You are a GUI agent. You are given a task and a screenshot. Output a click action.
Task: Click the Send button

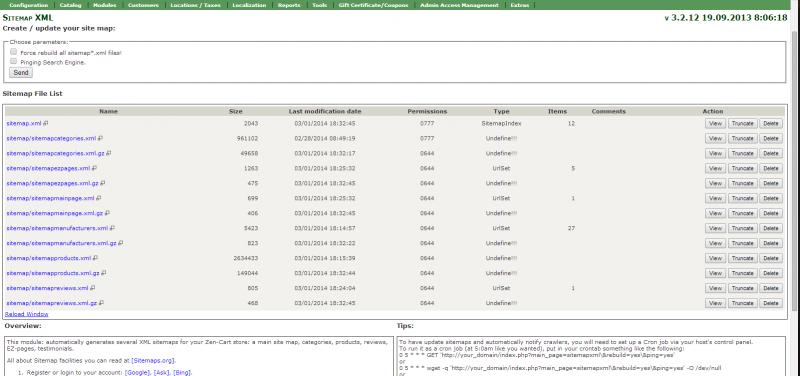[21, 73]
